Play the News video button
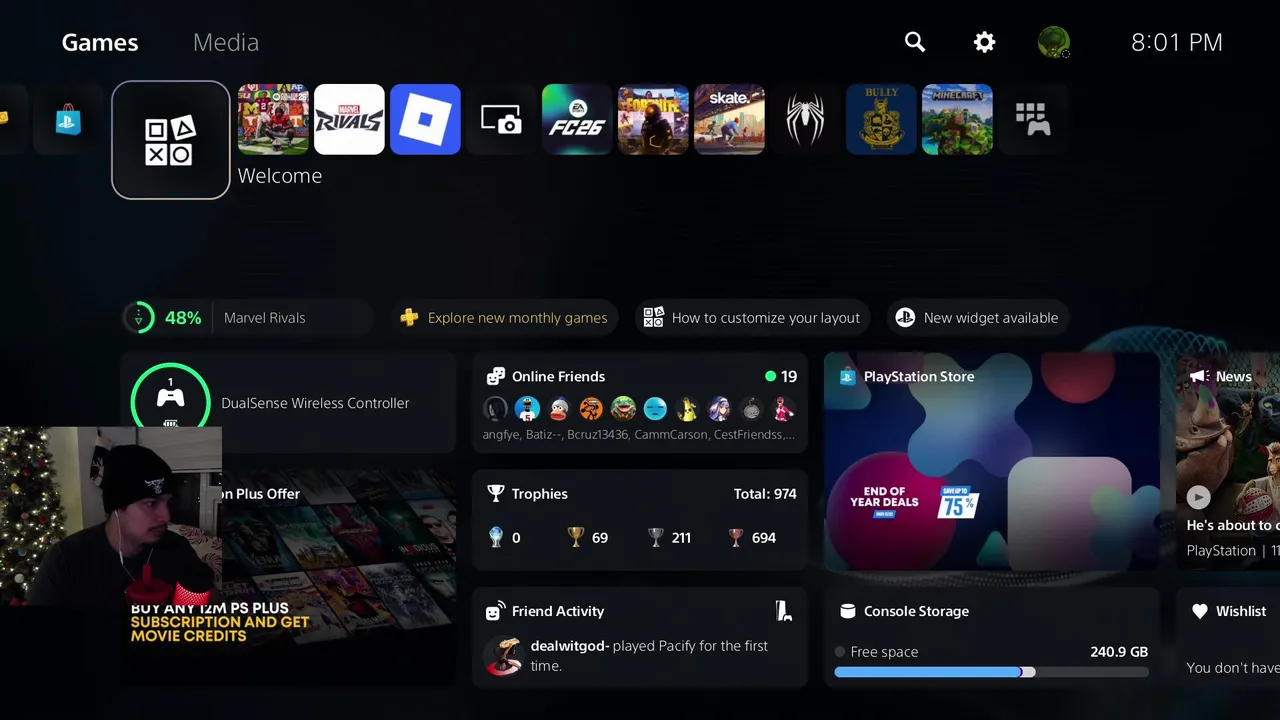Viewport: 1280px width, 720px height. click(1198, 497)
